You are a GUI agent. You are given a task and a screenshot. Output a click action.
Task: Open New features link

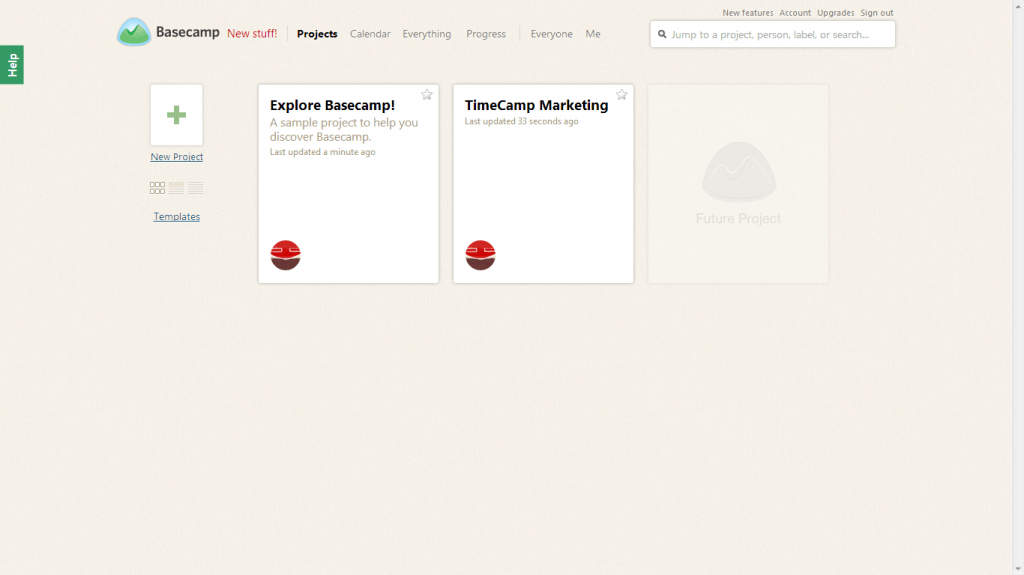pyautogui.click(x=748, y=13)
